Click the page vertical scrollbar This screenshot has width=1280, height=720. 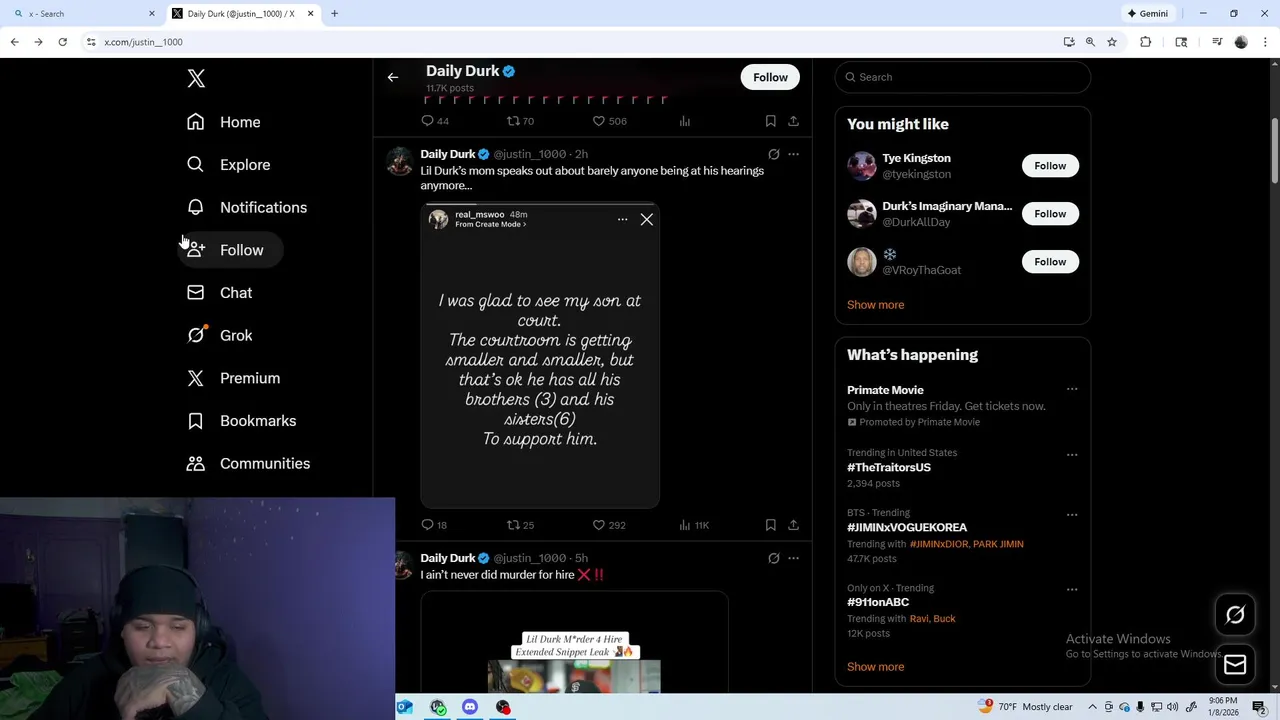1275,150
